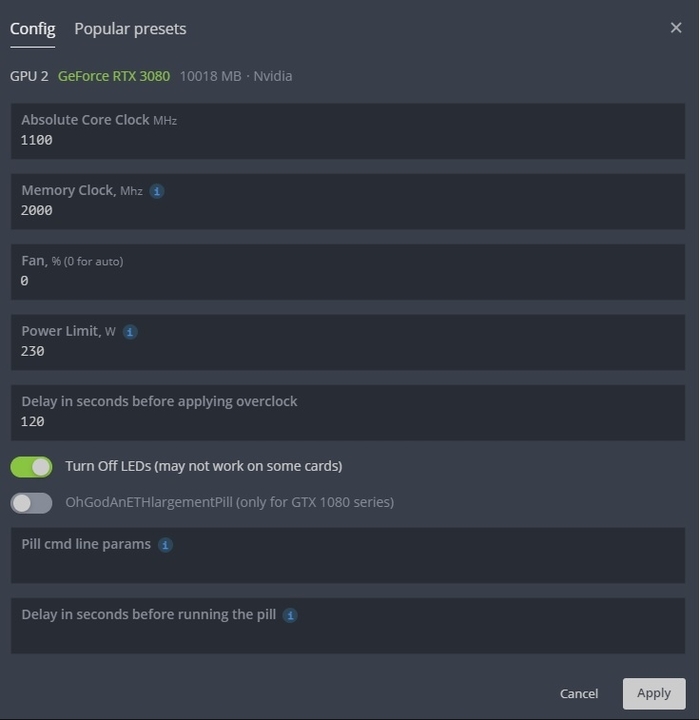Switch to the Popular presets tab
This screenshot has height=720, width=700.
tap(130, 29)
